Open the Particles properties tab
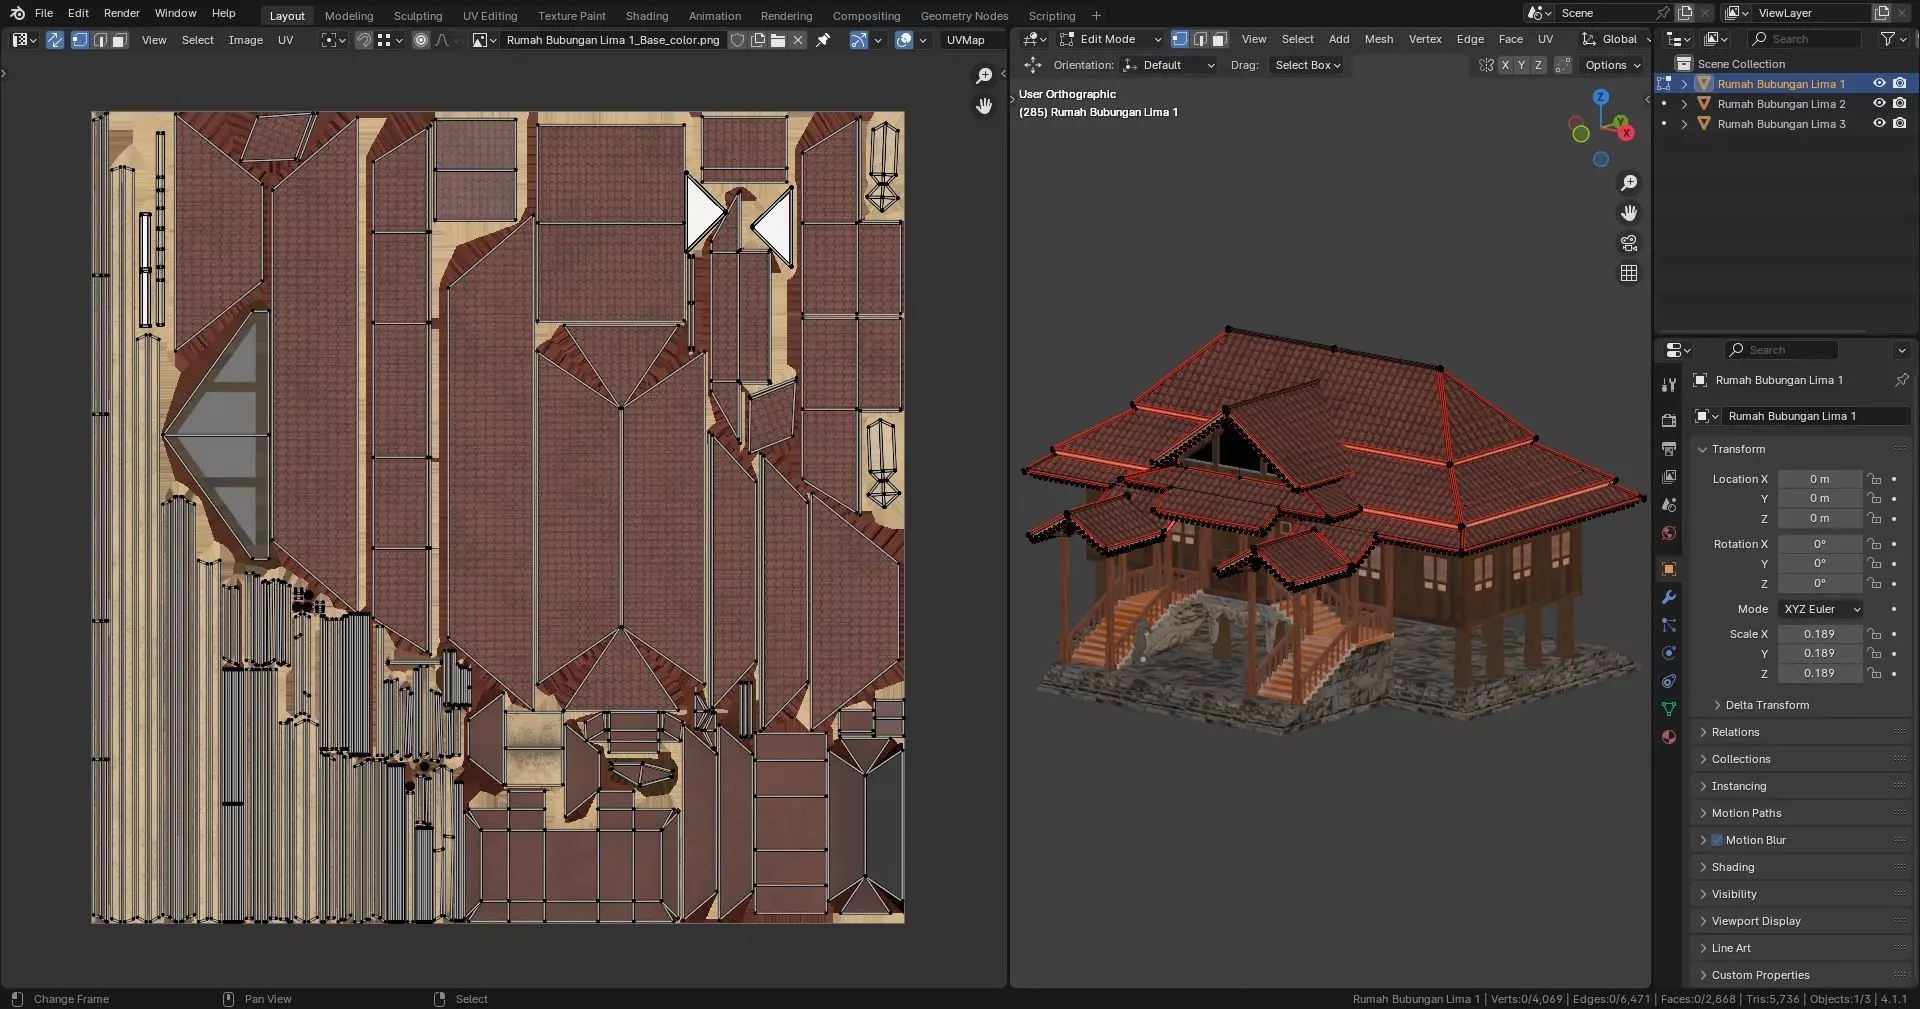The image size is (1920, 1009). pyautogui.click(x=1668, y=625)
